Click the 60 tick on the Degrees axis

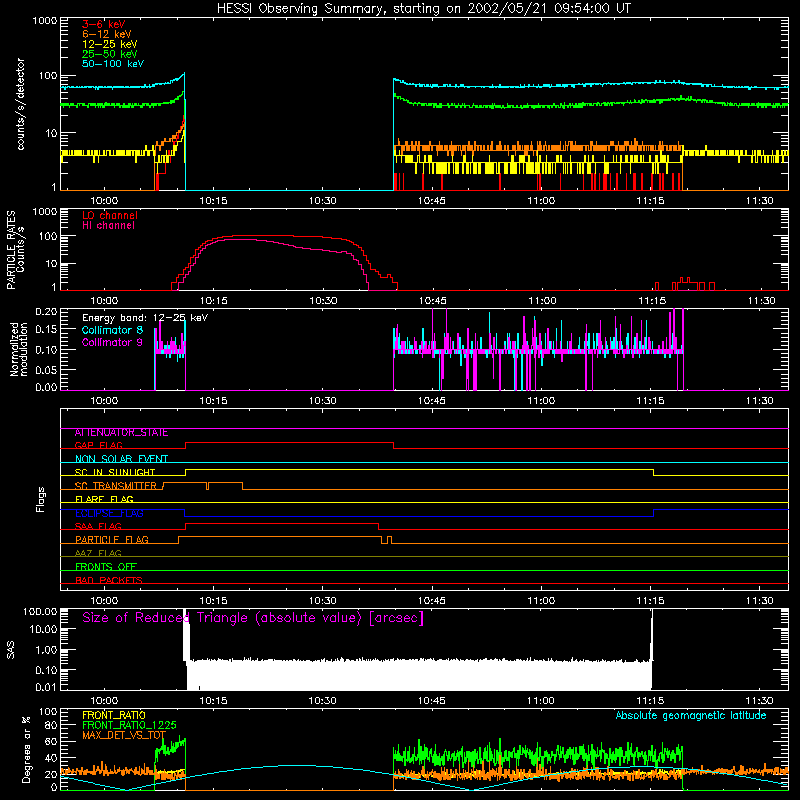click(x=51, y=741)
